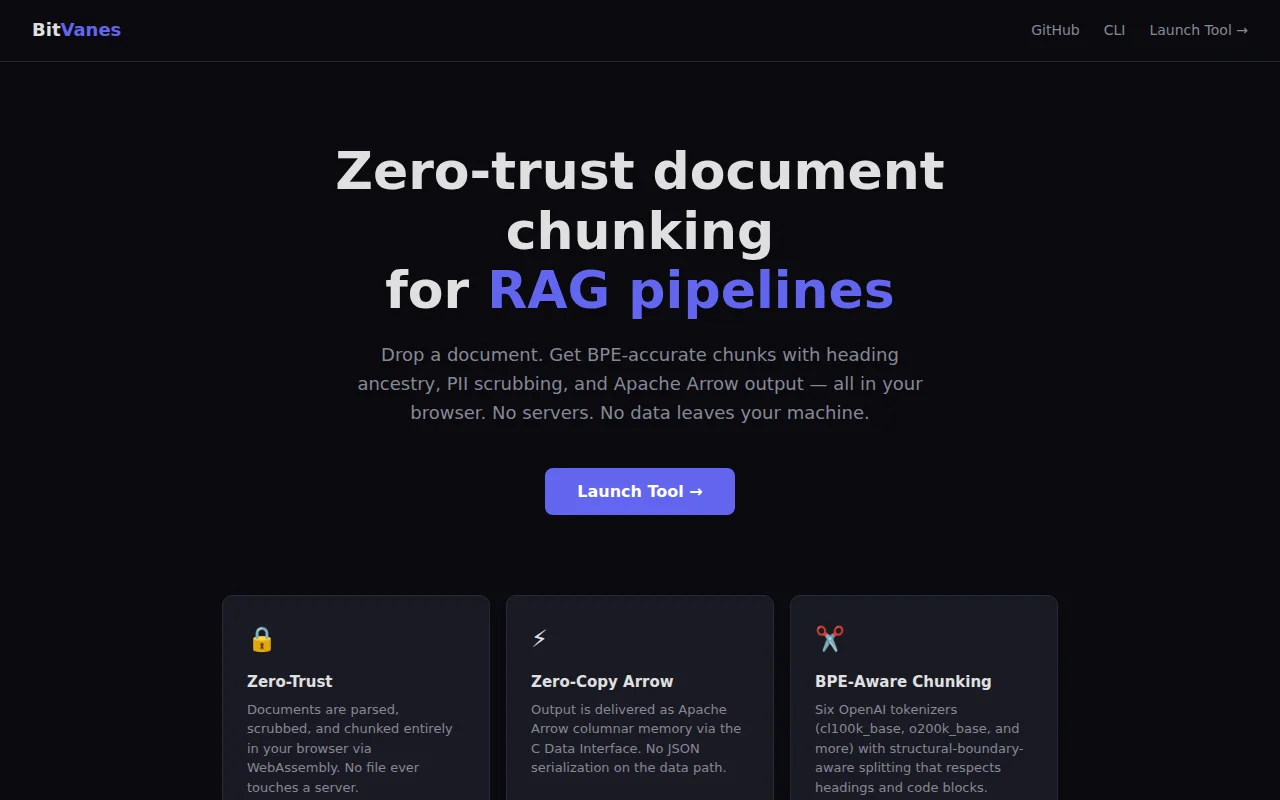Click Launch Tool link in the top navigation
Screen dimensions: 1280x800
[1198, 30]
